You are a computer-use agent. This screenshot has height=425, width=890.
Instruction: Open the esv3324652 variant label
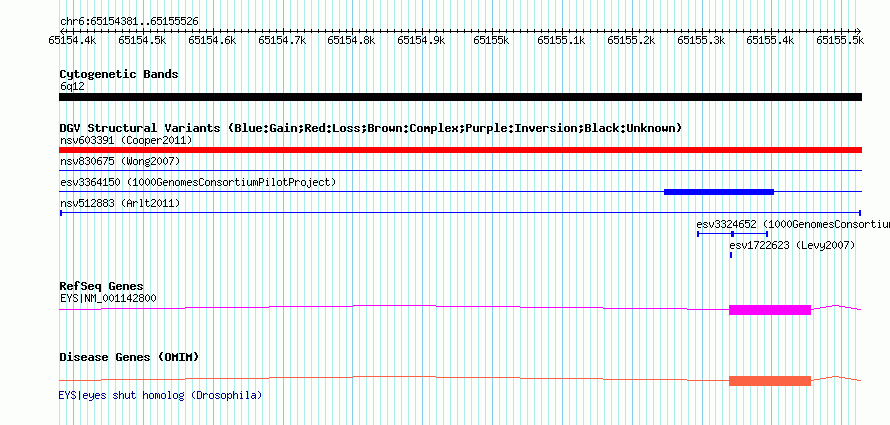(793, 224)
